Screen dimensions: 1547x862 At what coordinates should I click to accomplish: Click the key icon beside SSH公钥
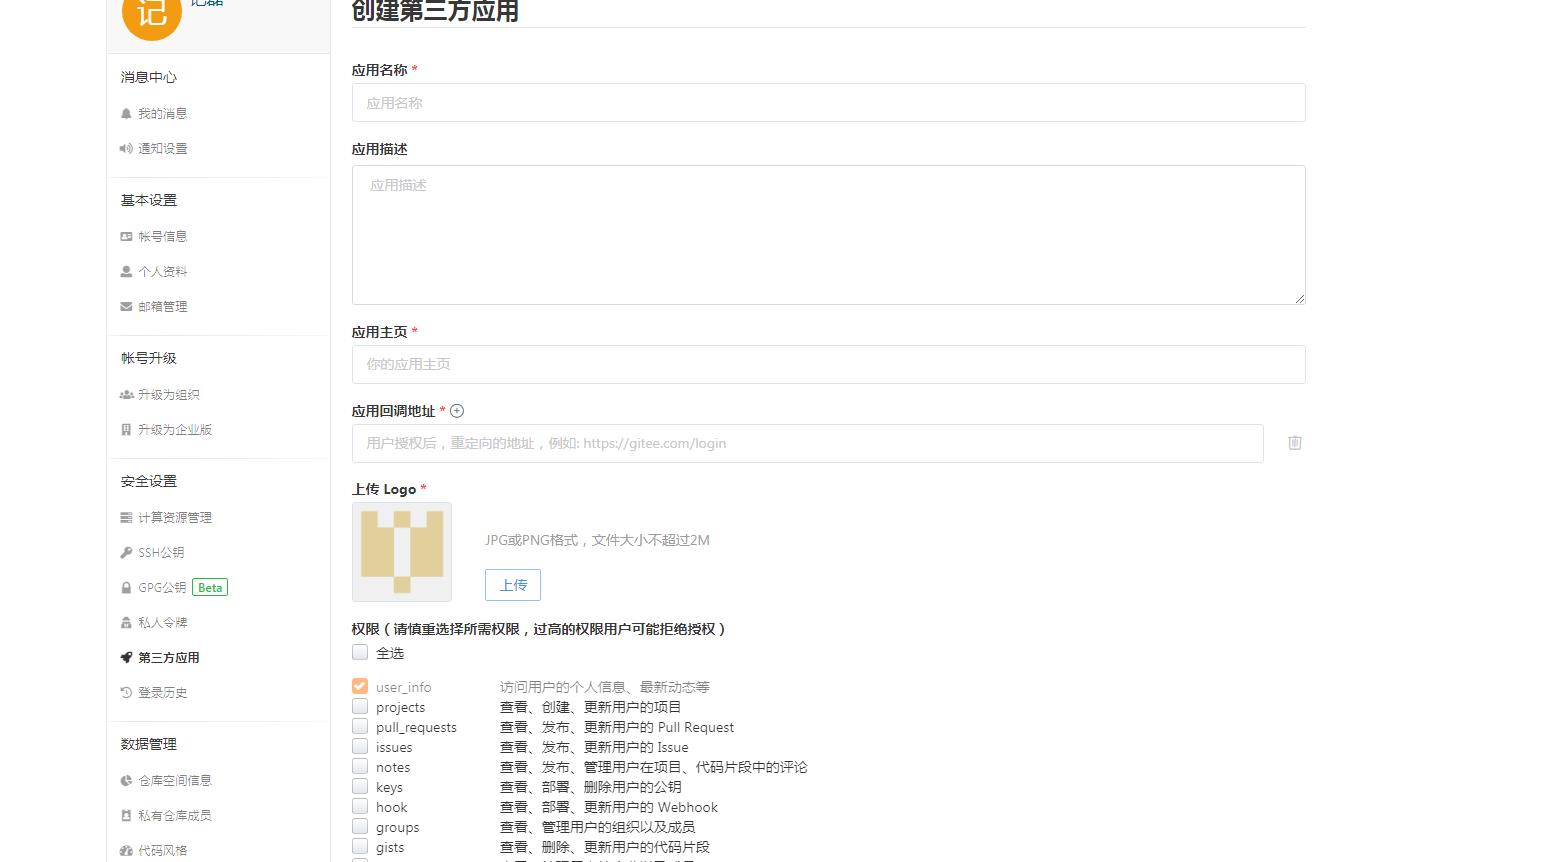(125, 552)
